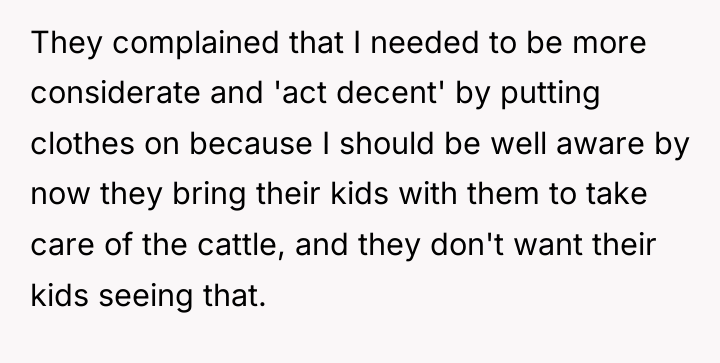Click the word "complained" in first line

click(196, 43)
